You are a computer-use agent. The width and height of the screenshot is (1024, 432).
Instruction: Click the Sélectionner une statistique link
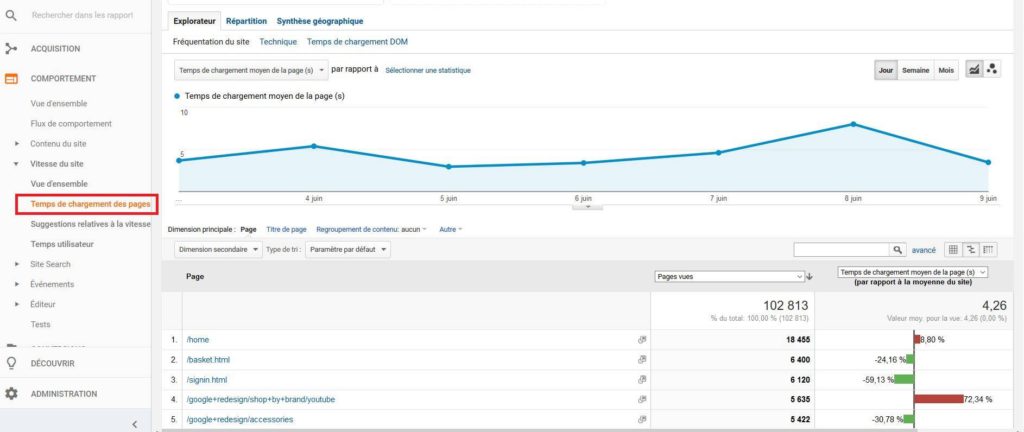tap(428, 70)
